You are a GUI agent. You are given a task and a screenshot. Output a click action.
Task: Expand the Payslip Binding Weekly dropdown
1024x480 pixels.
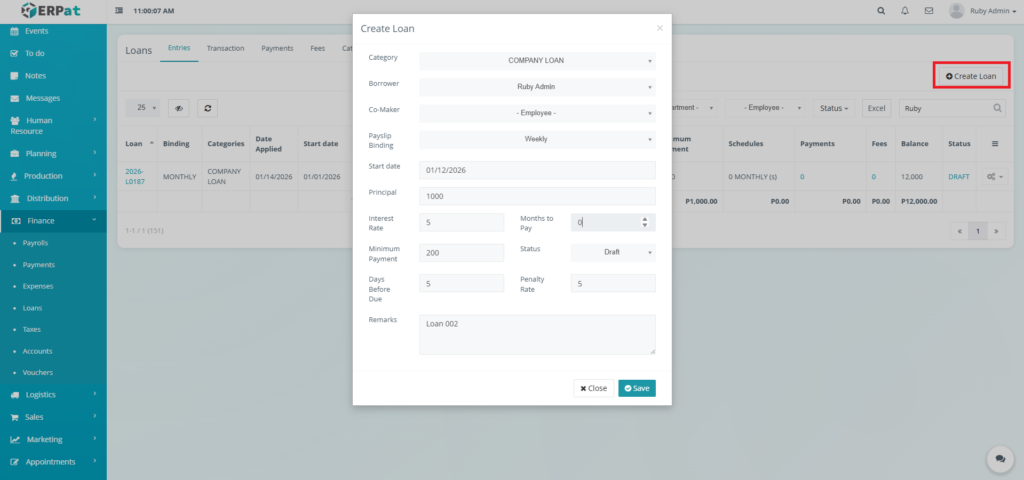coord(537,140)
